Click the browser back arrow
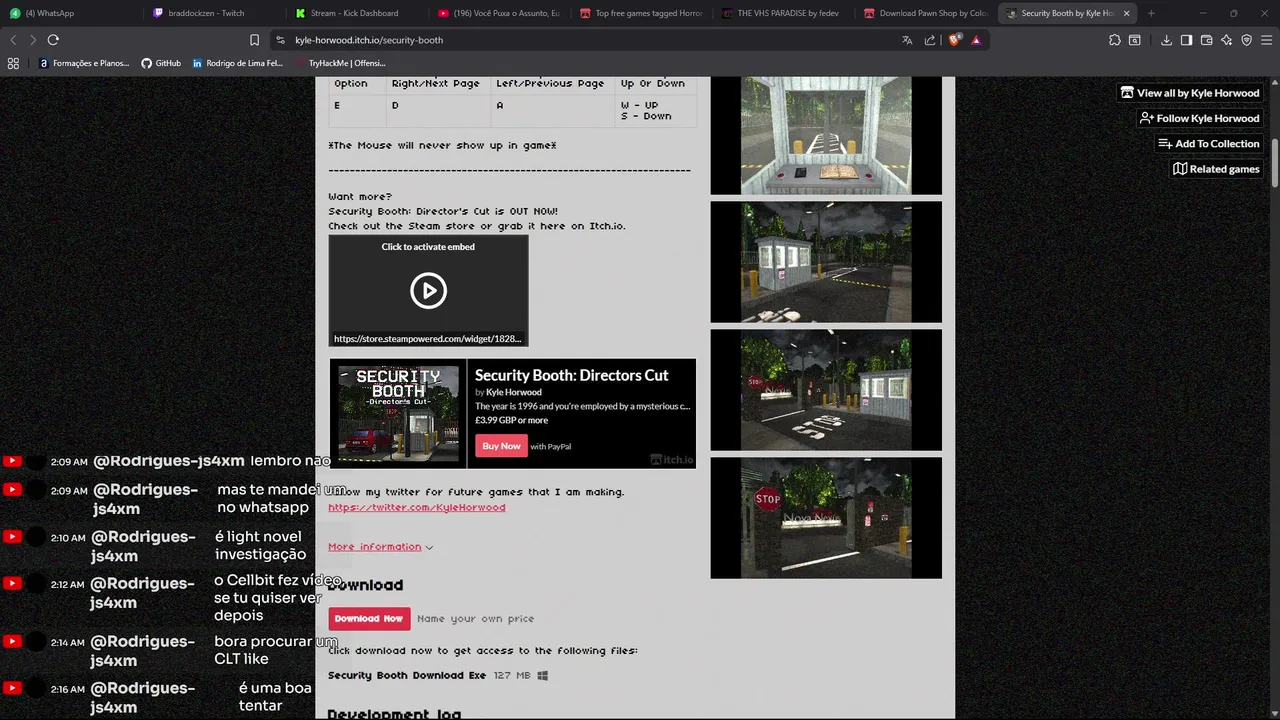The width and height of the screenshot is (1280, 720). tap(13, 40)
